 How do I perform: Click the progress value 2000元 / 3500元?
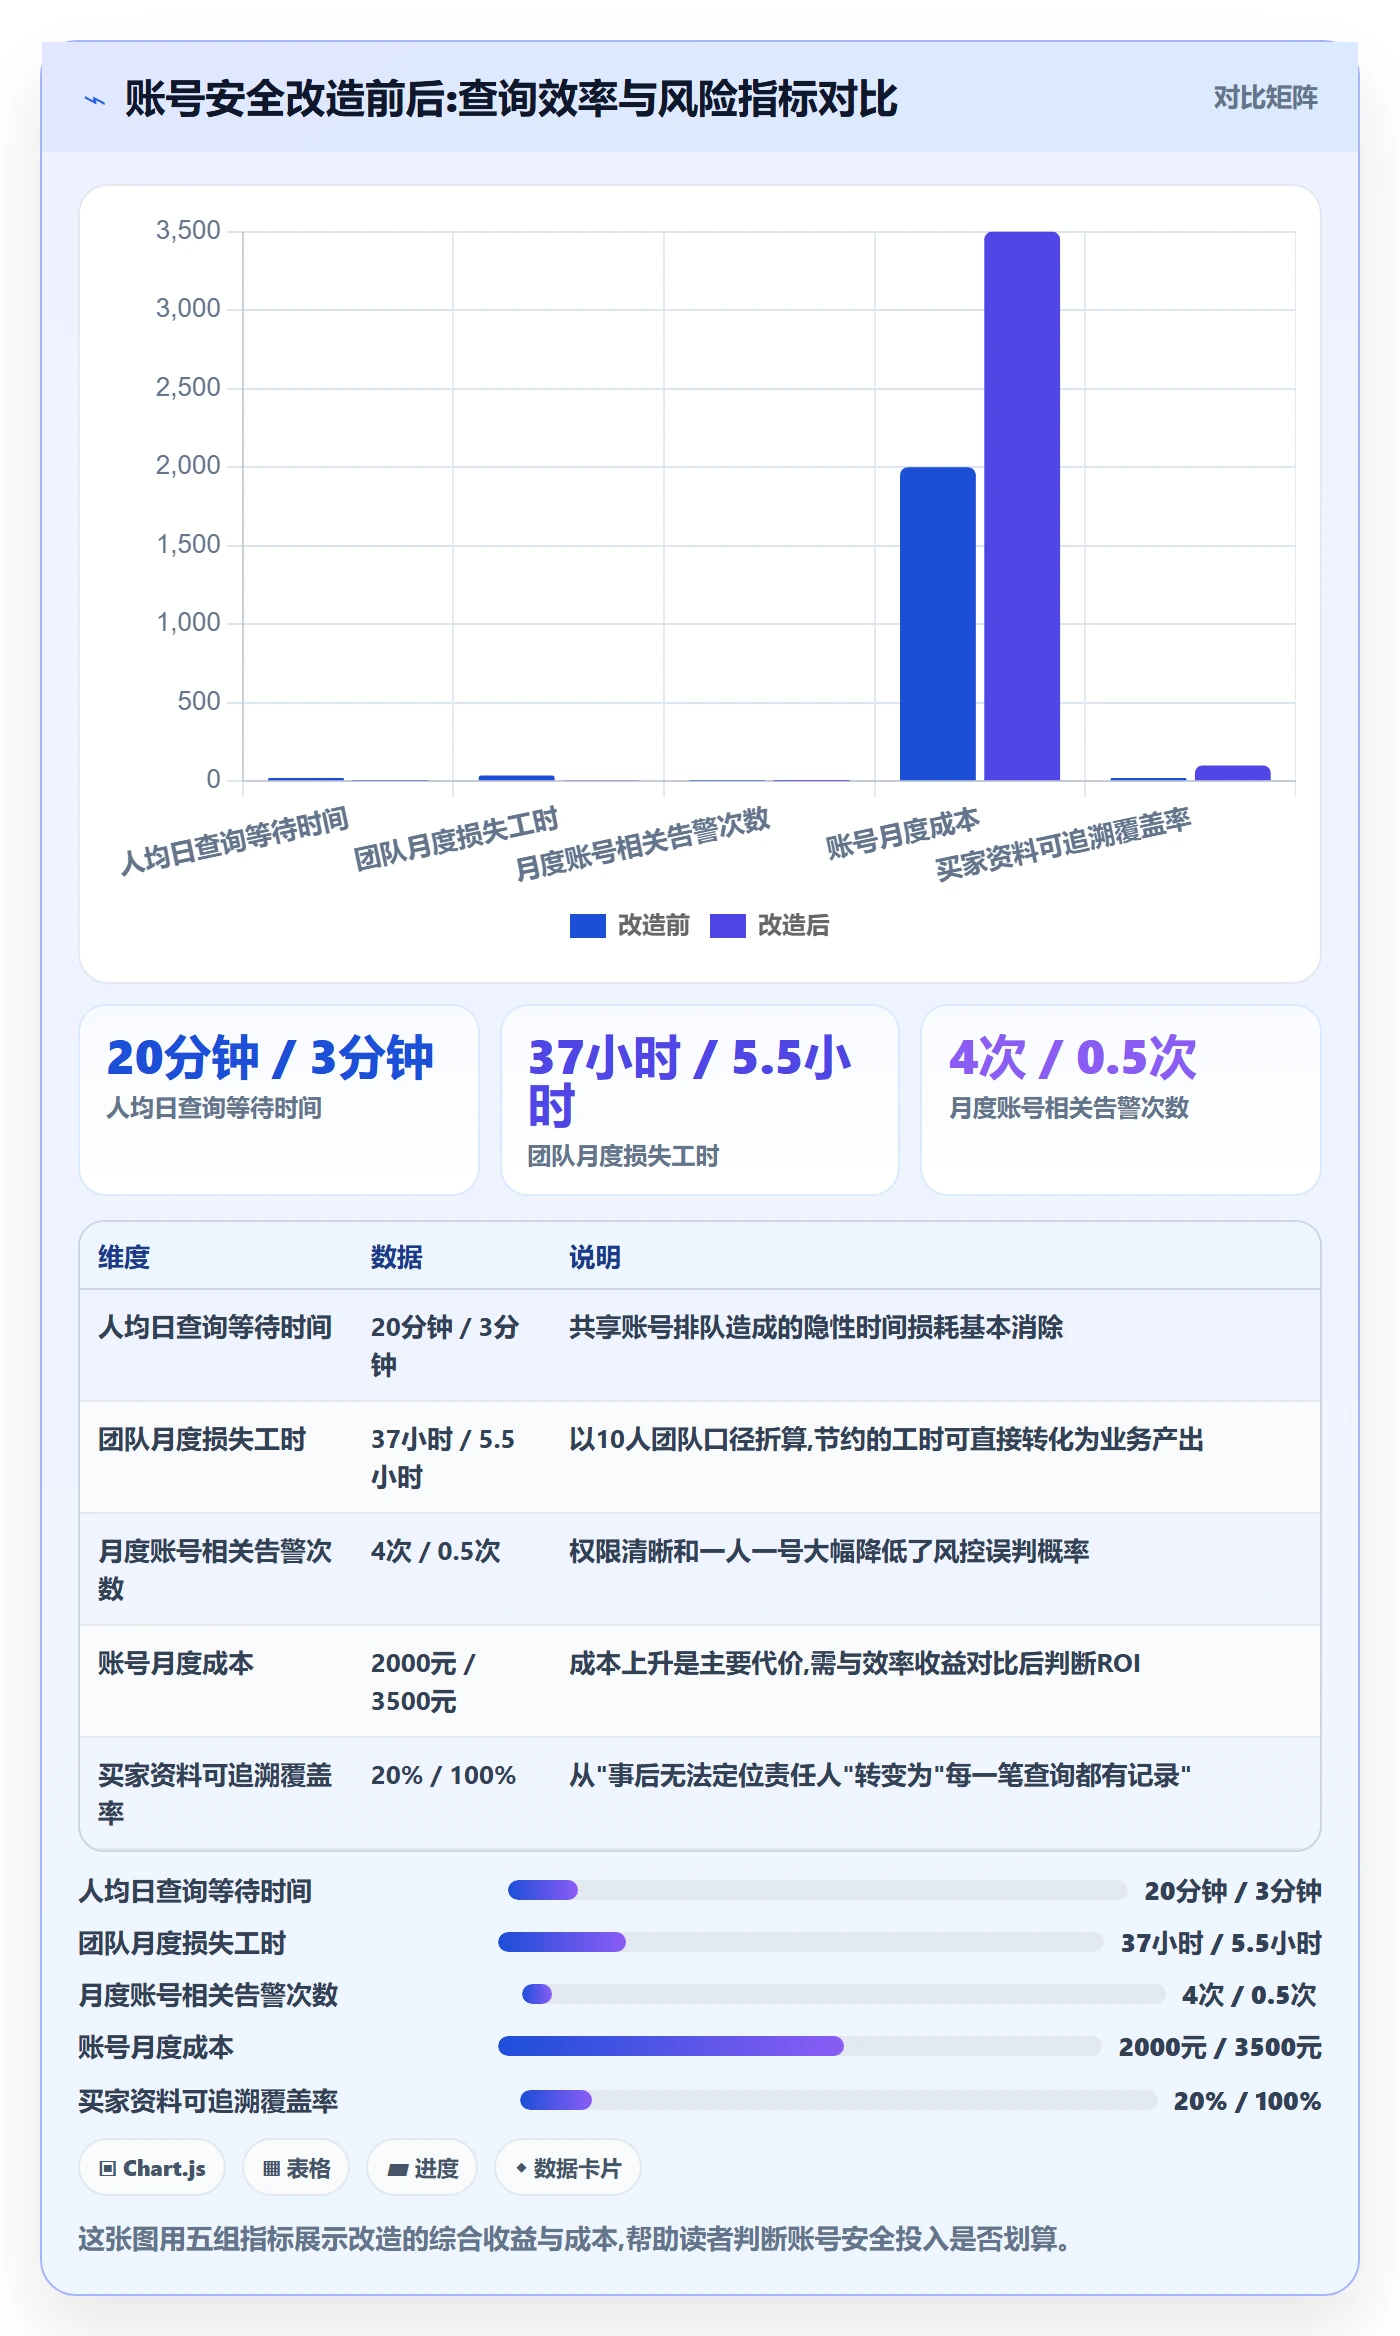(1220, 2047)
